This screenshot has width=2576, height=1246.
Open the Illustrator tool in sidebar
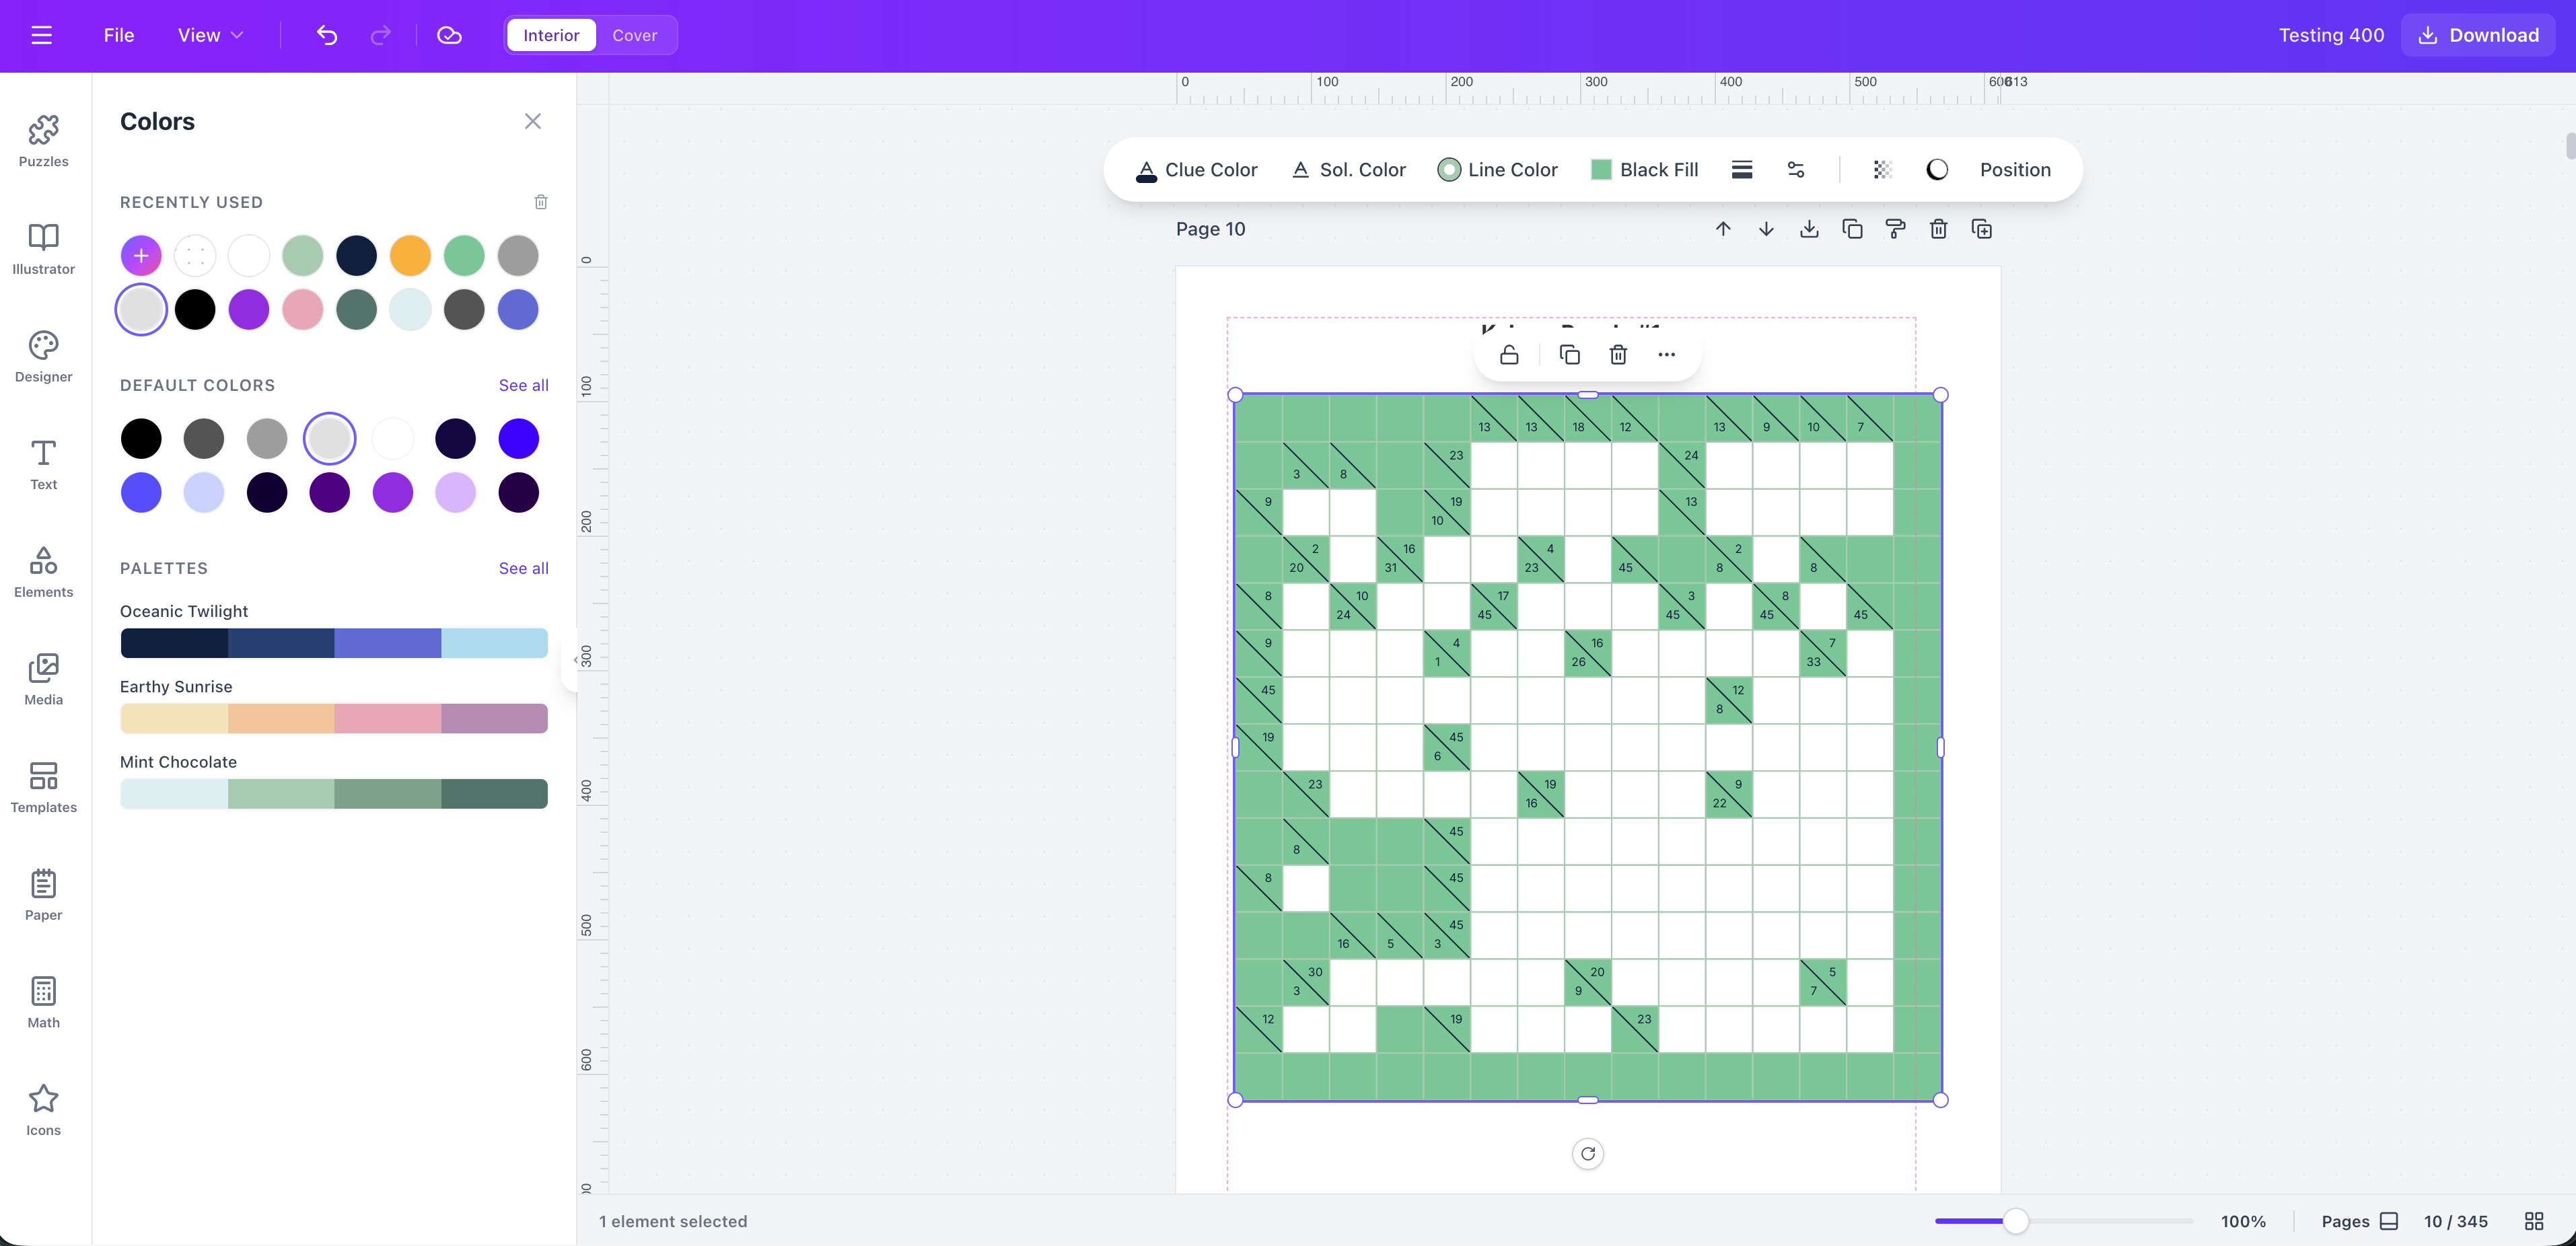[x=43, y=248]
